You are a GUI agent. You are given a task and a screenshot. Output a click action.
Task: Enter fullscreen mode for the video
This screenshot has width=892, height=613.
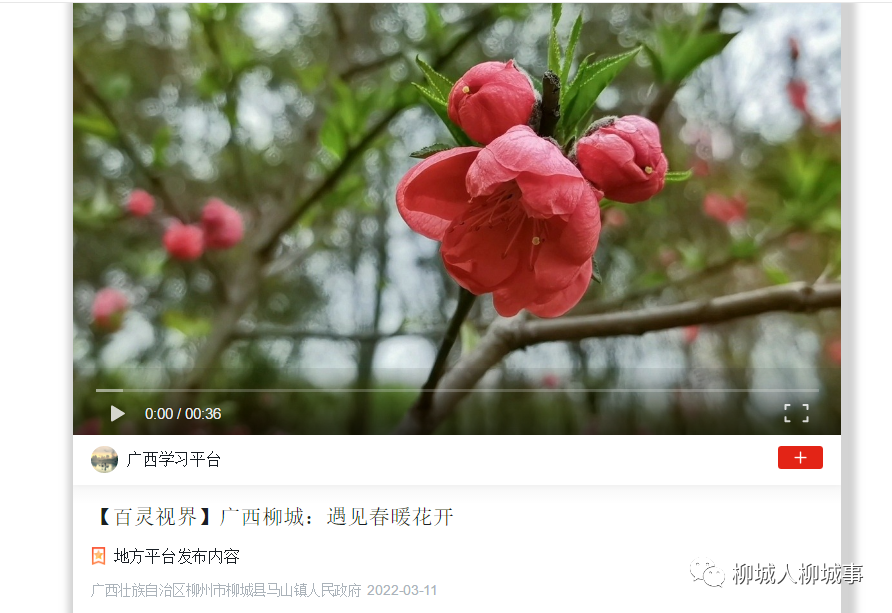(x=796, y=413)
